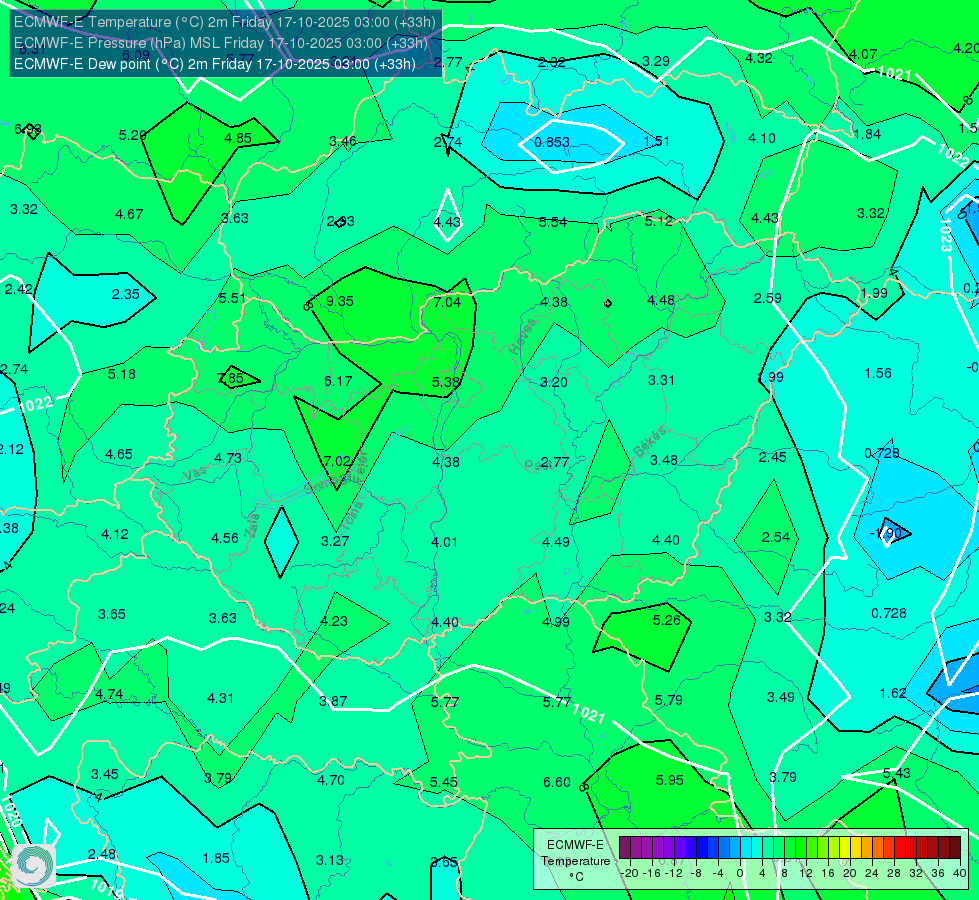Click the 3.87 temperature value
The height and width of the screenshot is (900, 979).
pyautogui.click(x=333, y=701)
